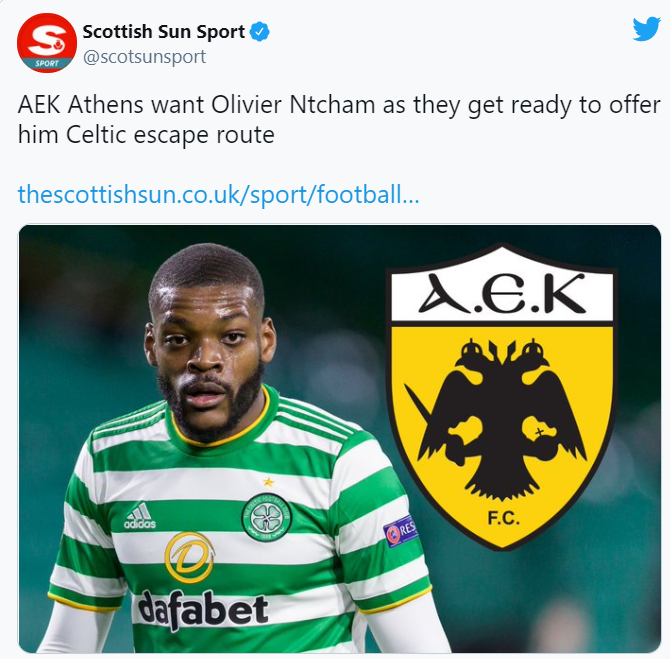Select the tweet text about Olivier Ntcham
This screenshot has width=670, height=659.
(x=339, y=120)
